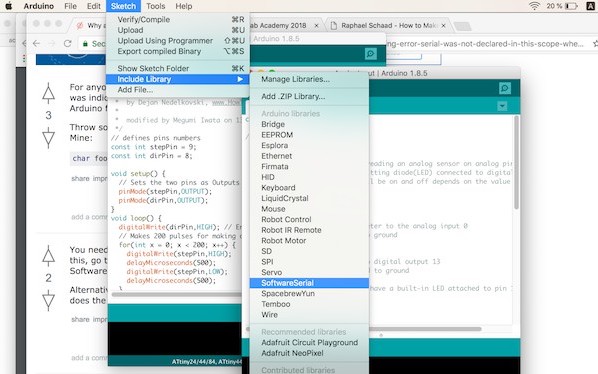
Task: Select Show Sketch Folder
Action: pyautogui.click(x=178, y=69)
